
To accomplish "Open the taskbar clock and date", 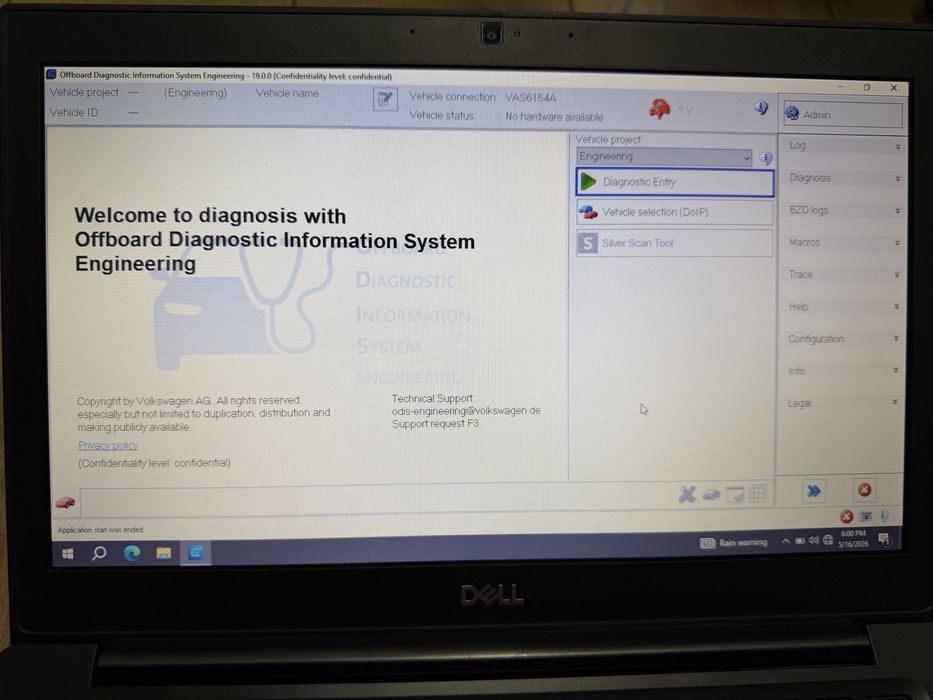I will click(x=853, y=539).
